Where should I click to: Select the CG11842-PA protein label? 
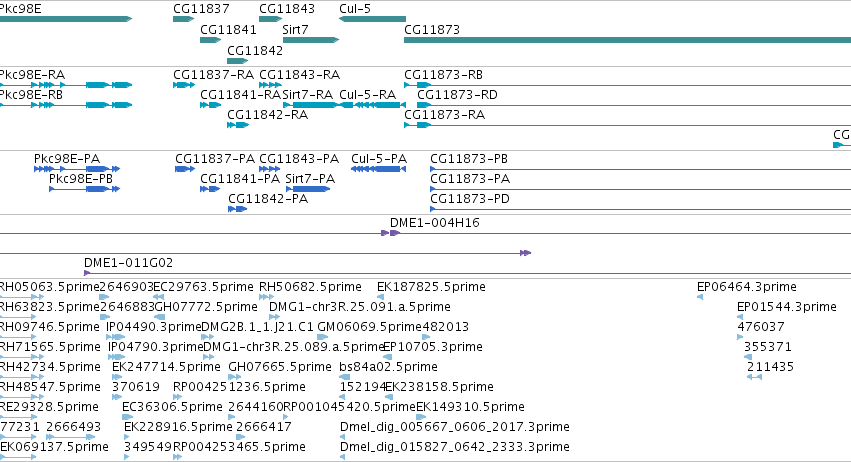tap(268, 199)
